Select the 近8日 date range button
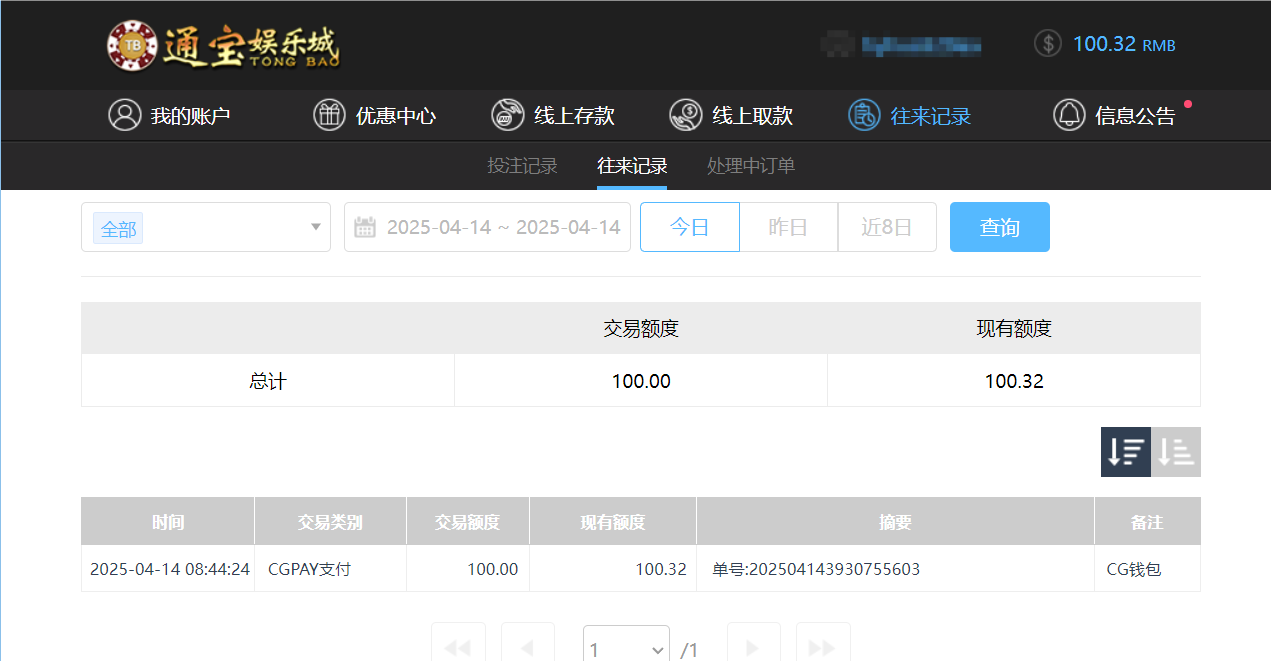 tap(887, 227)
